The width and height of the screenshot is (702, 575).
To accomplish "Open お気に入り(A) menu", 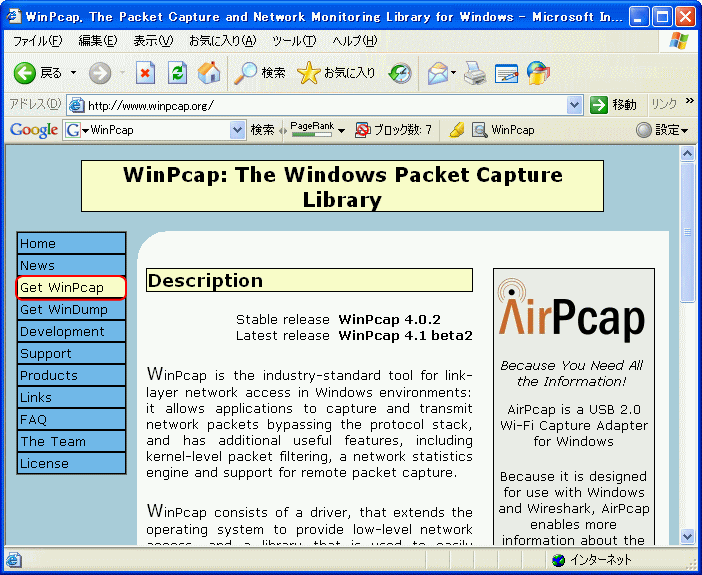I will tap(223, 41).
